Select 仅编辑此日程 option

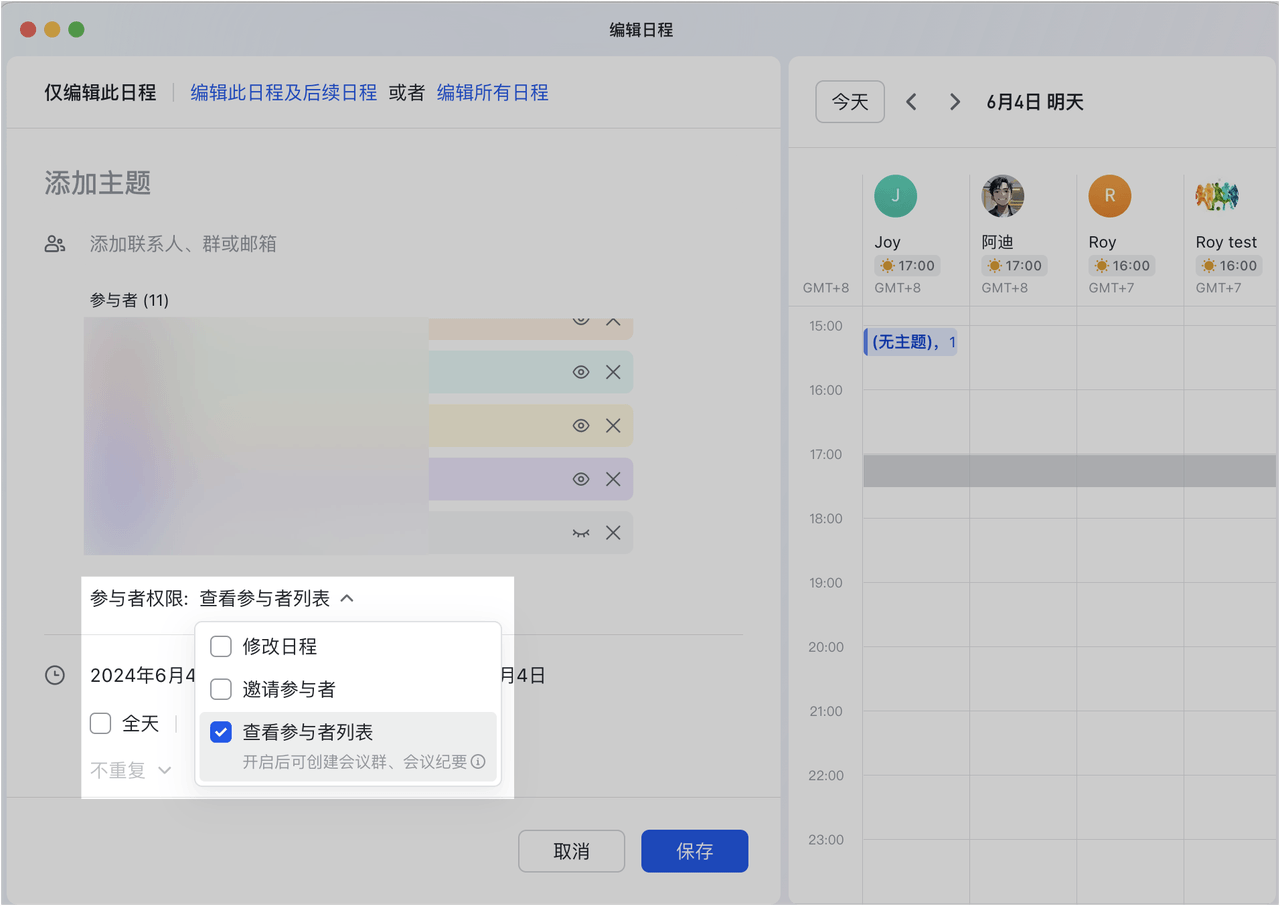[100, 93]
